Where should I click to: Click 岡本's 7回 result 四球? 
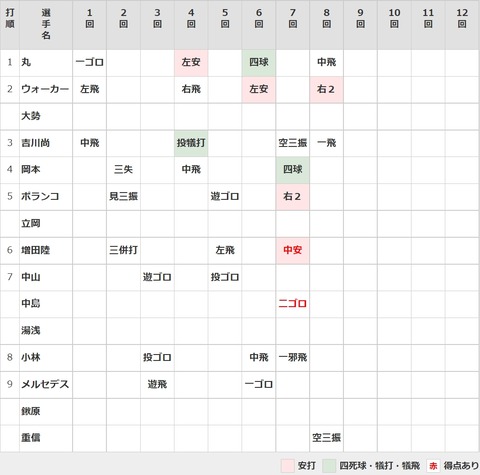coord(293,169)
